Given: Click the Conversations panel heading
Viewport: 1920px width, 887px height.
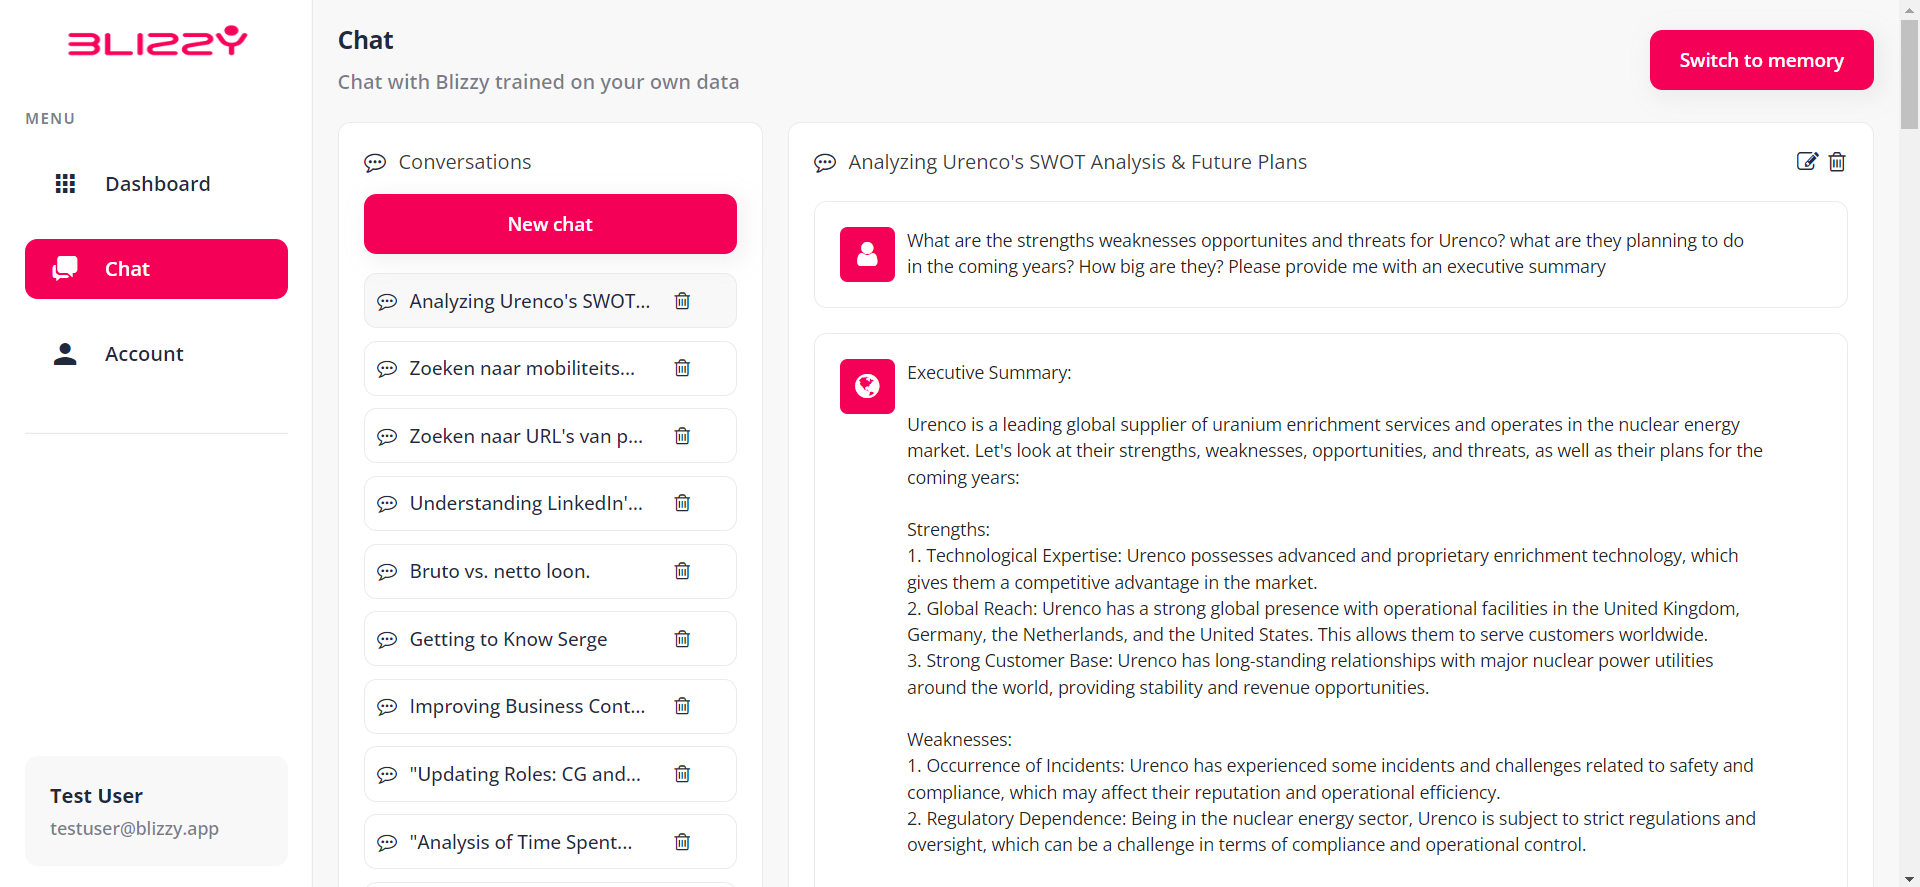Looking at the screenshot, I should pyautogui.click(x=464, y=162).
